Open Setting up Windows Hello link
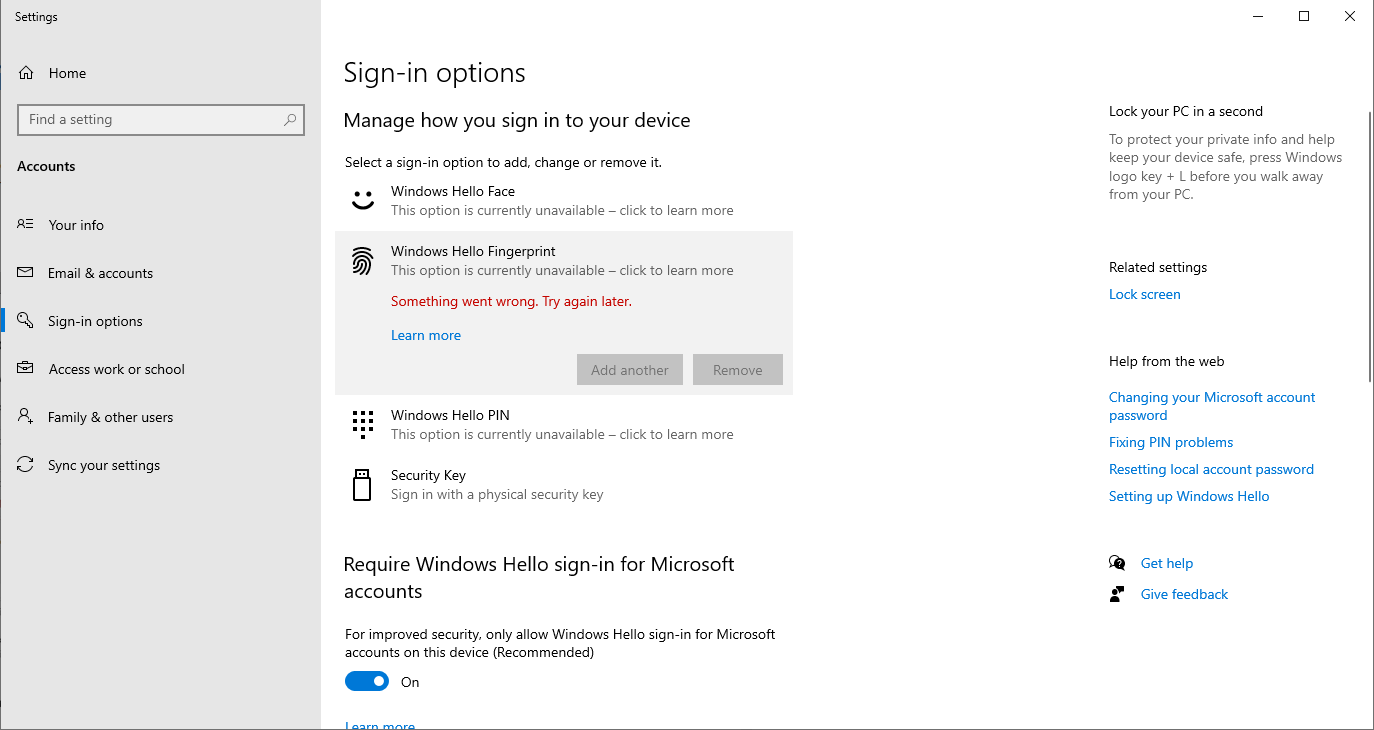This screenshot has width=1374, height=730. point(1189,496)
